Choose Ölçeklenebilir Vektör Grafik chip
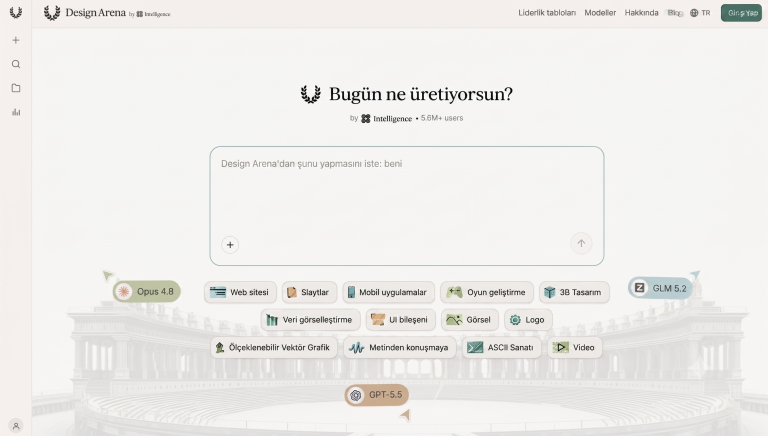The height and width of the screenshot is (436, 768). pyautogui.click(x=274, y=347)
